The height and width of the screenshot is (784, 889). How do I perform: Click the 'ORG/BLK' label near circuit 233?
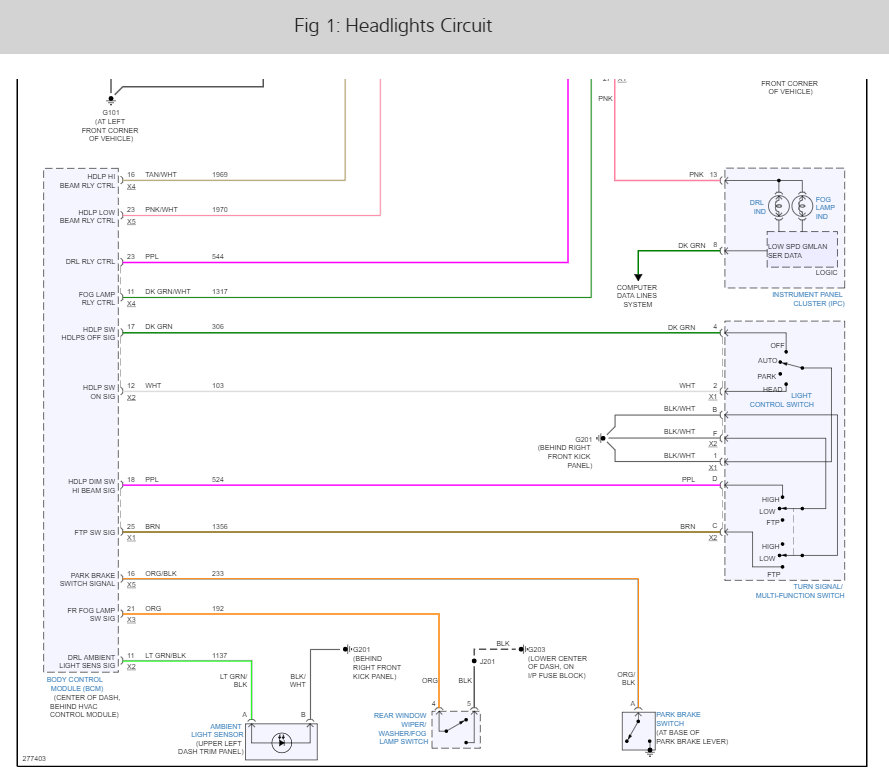pyautogui.click(x=161, y=574)
